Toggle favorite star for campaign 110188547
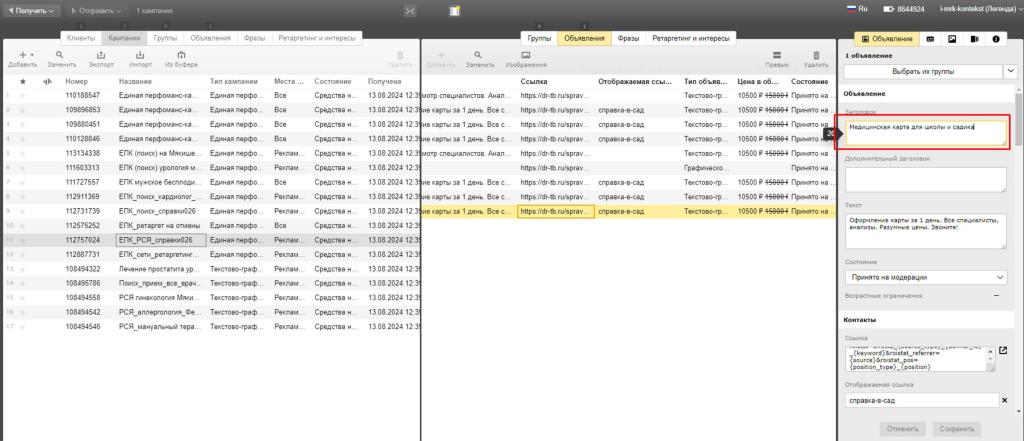This screenshot has width=1024, height=441. click(x=23, y=95)
